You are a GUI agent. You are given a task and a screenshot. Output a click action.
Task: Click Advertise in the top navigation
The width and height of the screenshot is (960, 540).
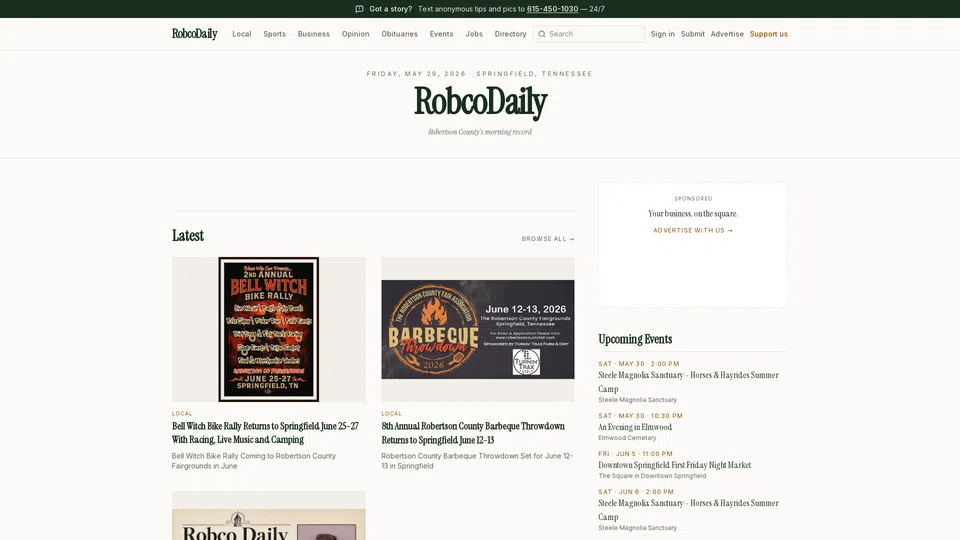(x=727, y=34)
